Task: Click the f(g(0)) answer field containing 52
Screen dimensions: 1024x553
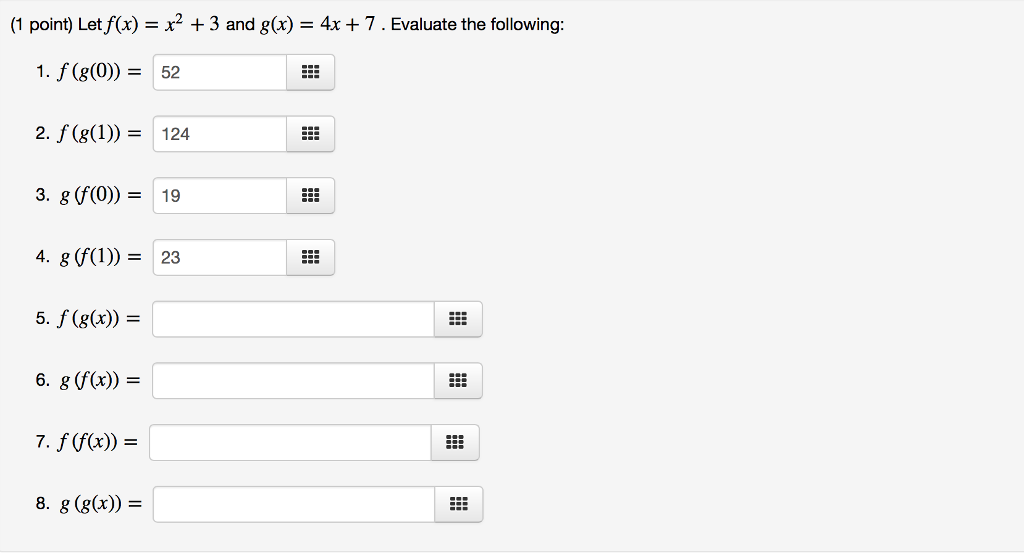Action: click(220, 72)
